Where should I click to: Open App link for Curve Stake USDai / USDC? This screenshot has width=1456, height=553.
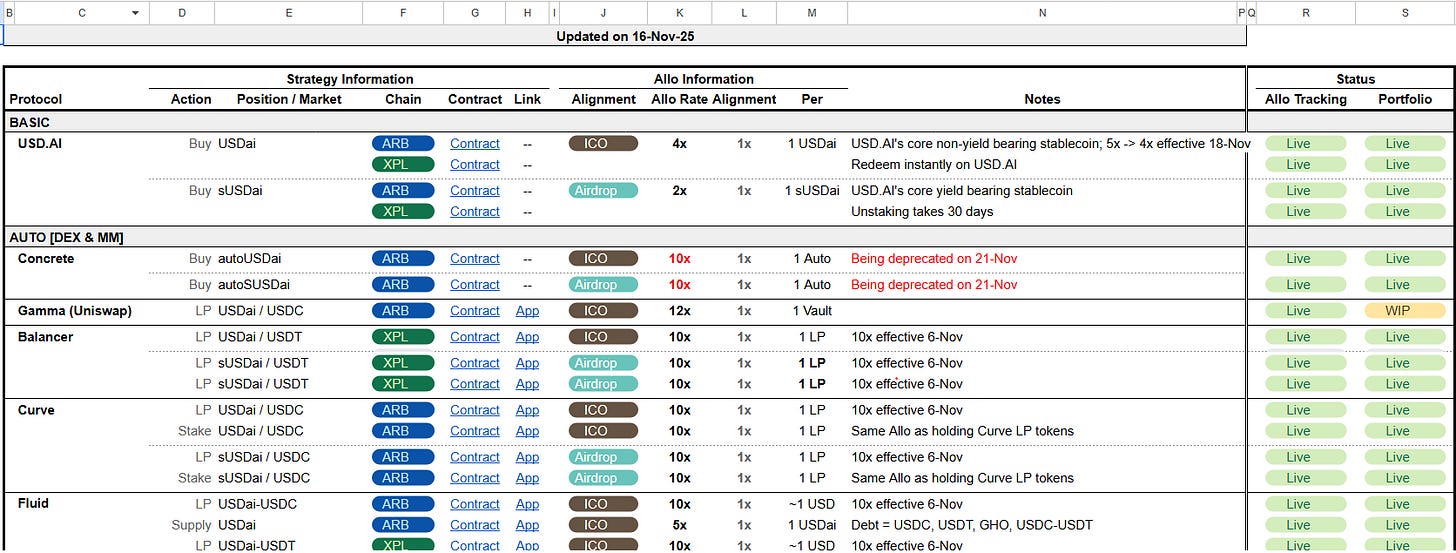(x=527, y=431)
